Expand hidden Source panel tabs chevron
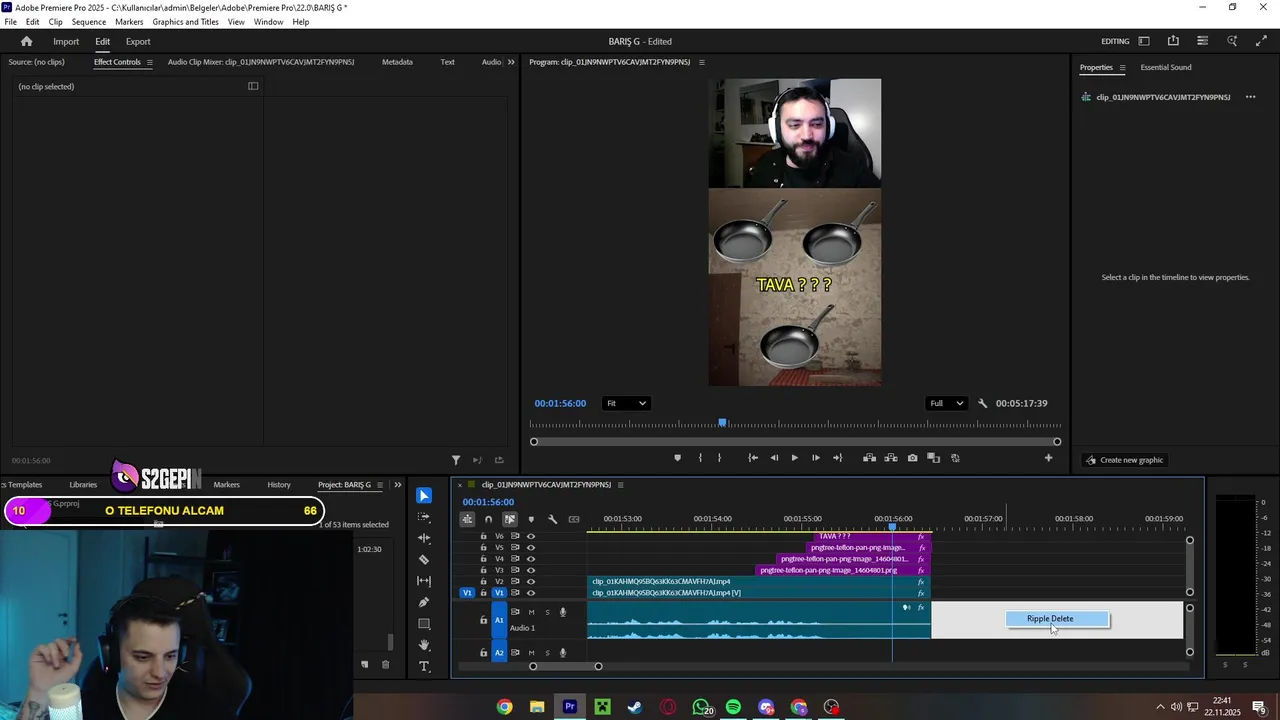Viewport: 1280px width, 720px height. tap(511, 62)
